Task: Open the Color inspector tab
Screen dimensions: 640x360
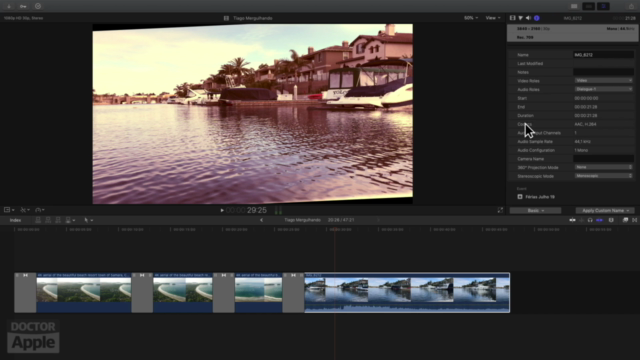Action: pyautogui.click(x=520, y=18)
